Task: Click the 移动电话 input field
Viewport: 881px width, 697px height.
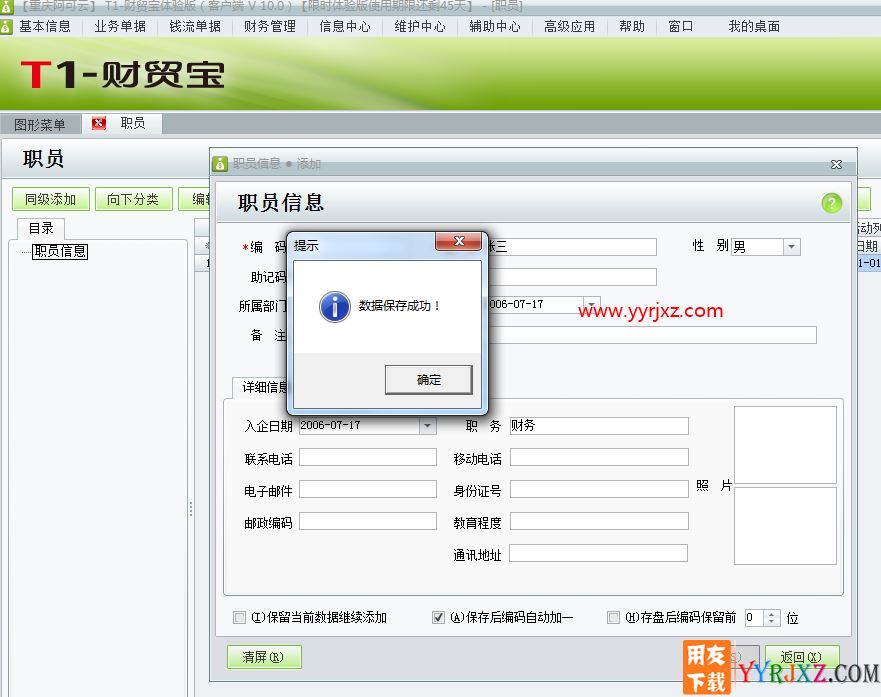Action: (x=599, y=457)
